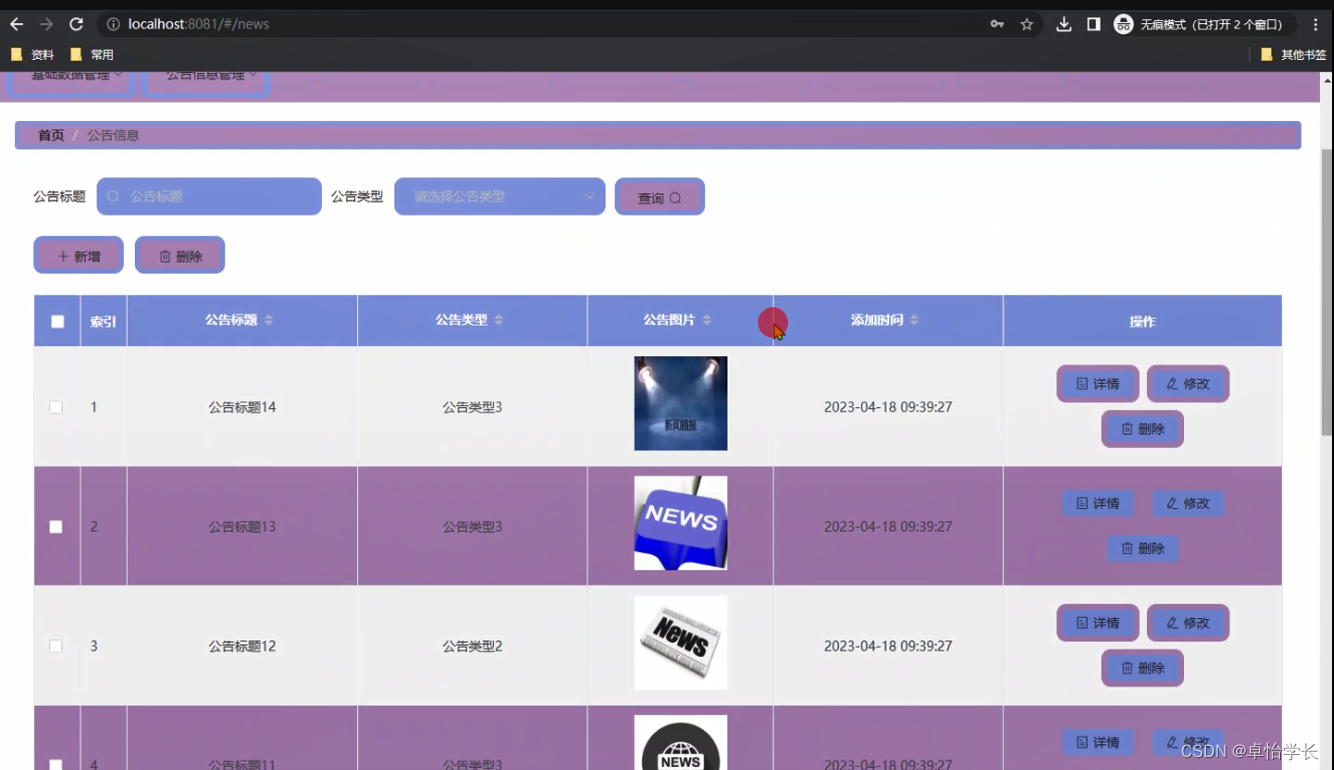Viewport: 1334px width, 770px height.
Task: Select all rows with header checkbox
Action: coord(57,322)
